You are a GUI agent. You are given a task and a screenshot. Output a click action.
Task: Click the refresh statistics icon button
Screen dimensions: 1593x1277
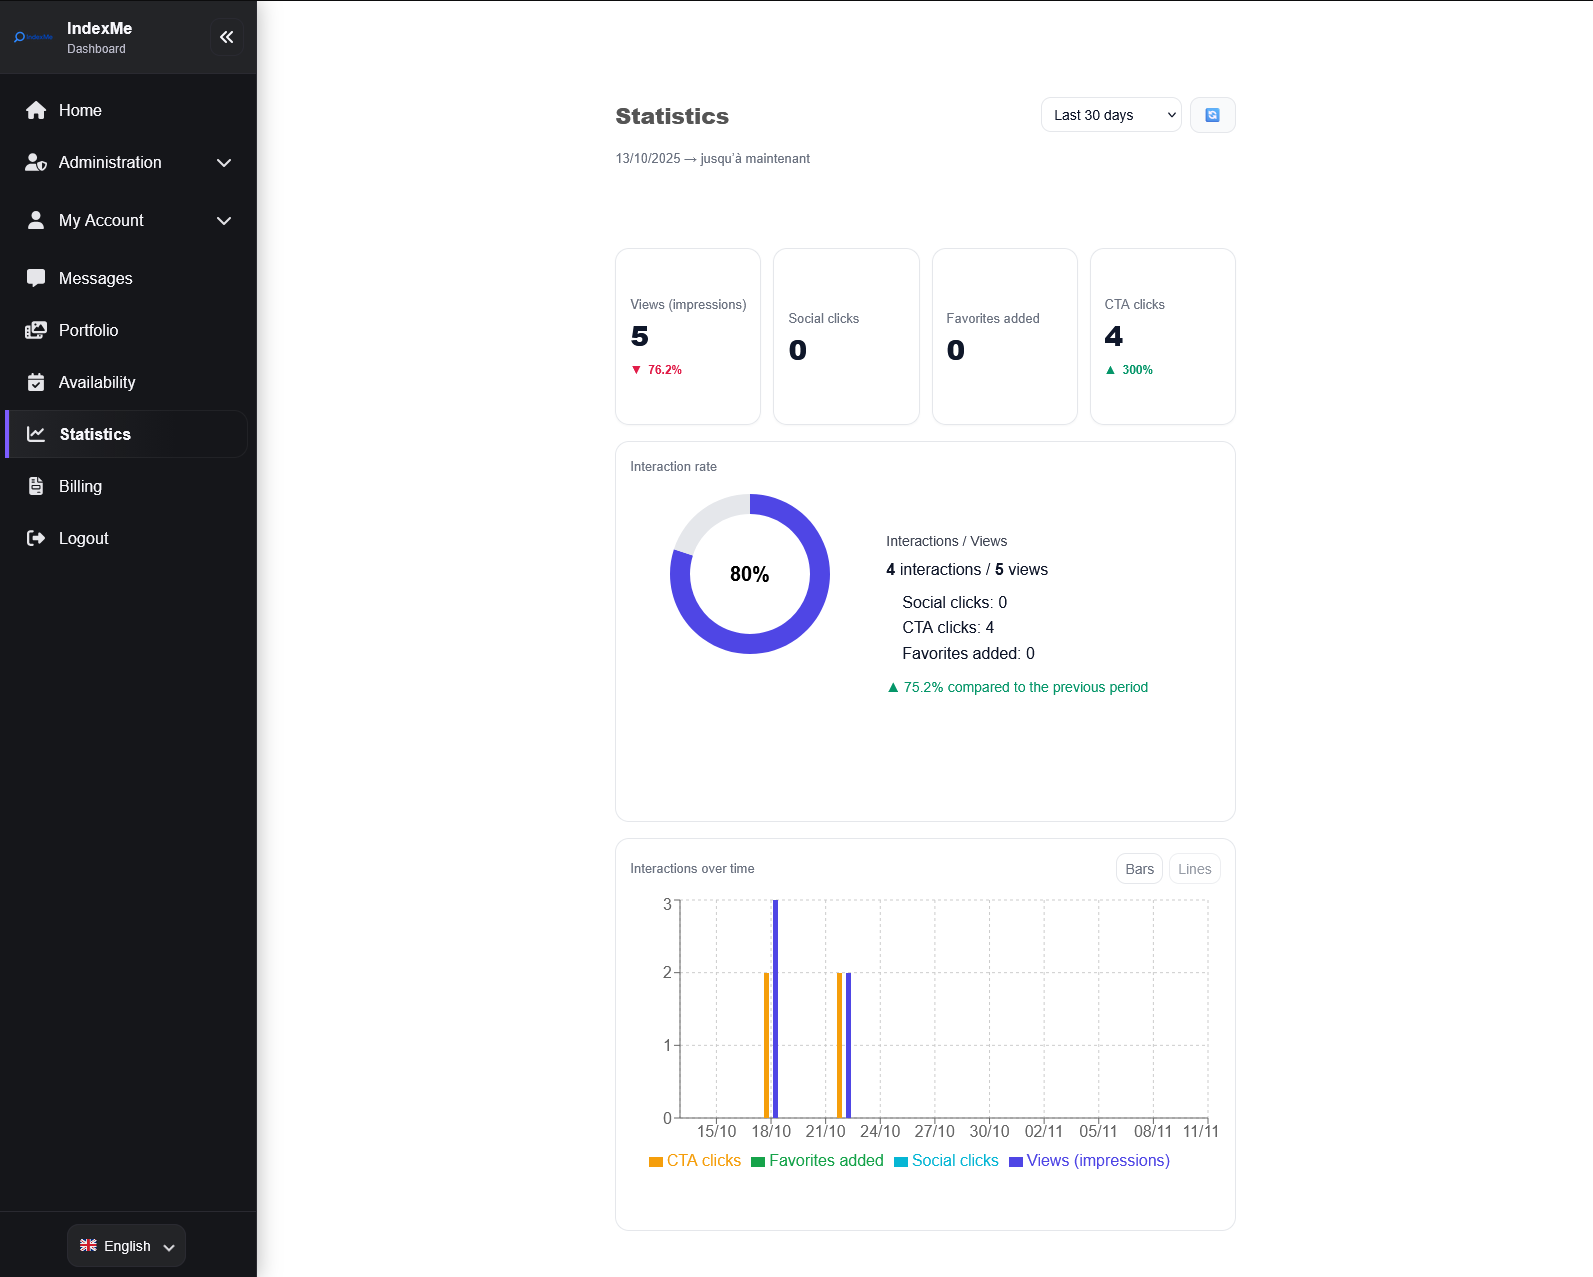coord(1213,115)
